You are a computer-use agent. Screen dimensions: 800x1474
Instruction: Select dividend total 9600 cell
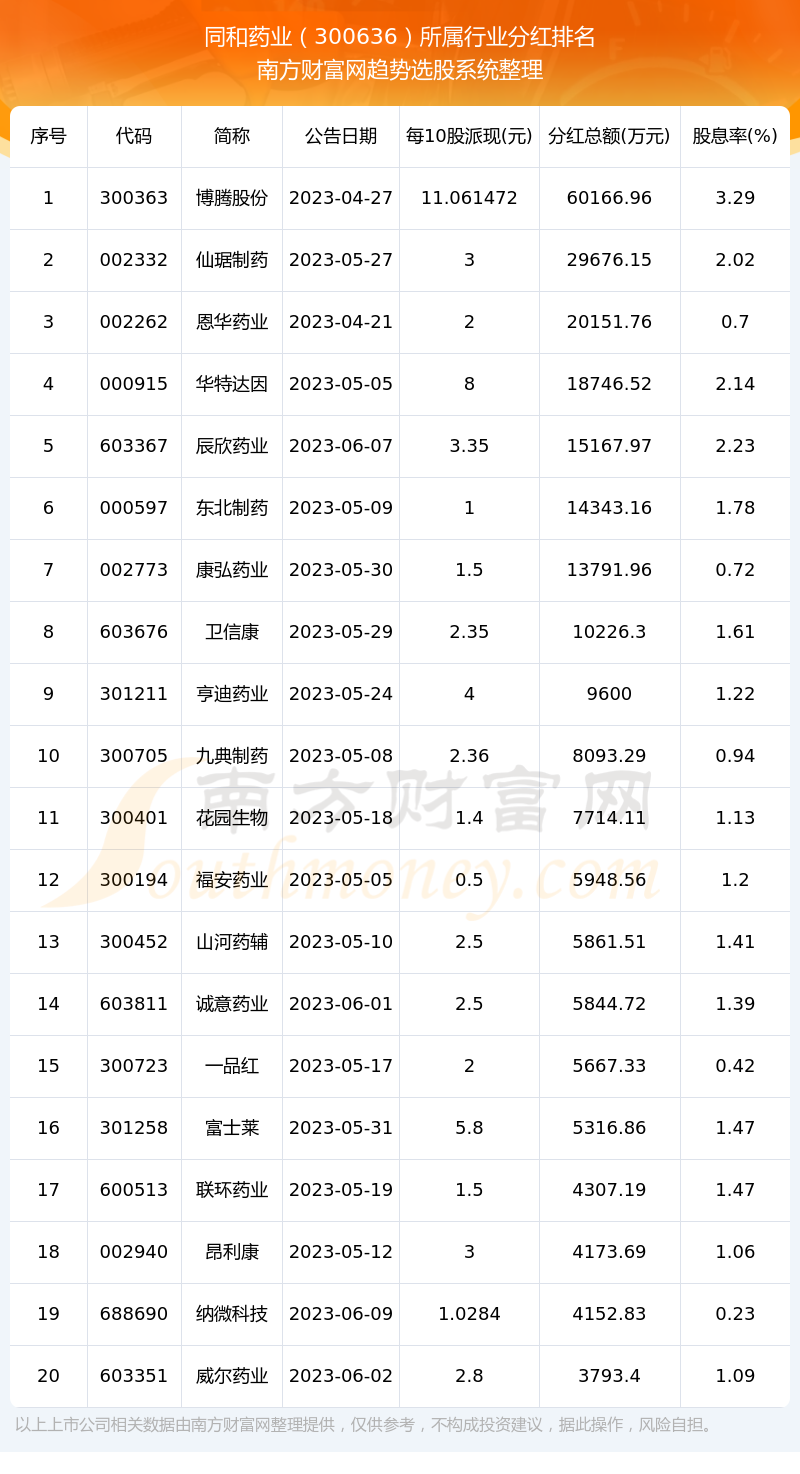pos(609,694)
